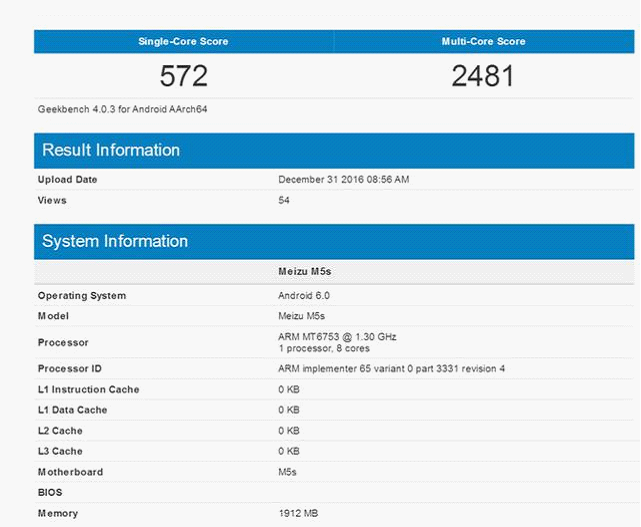The height and width of the screenshot is (527, 641).
Task: Click the Upload Date label
Action: [x=67, y=179]
